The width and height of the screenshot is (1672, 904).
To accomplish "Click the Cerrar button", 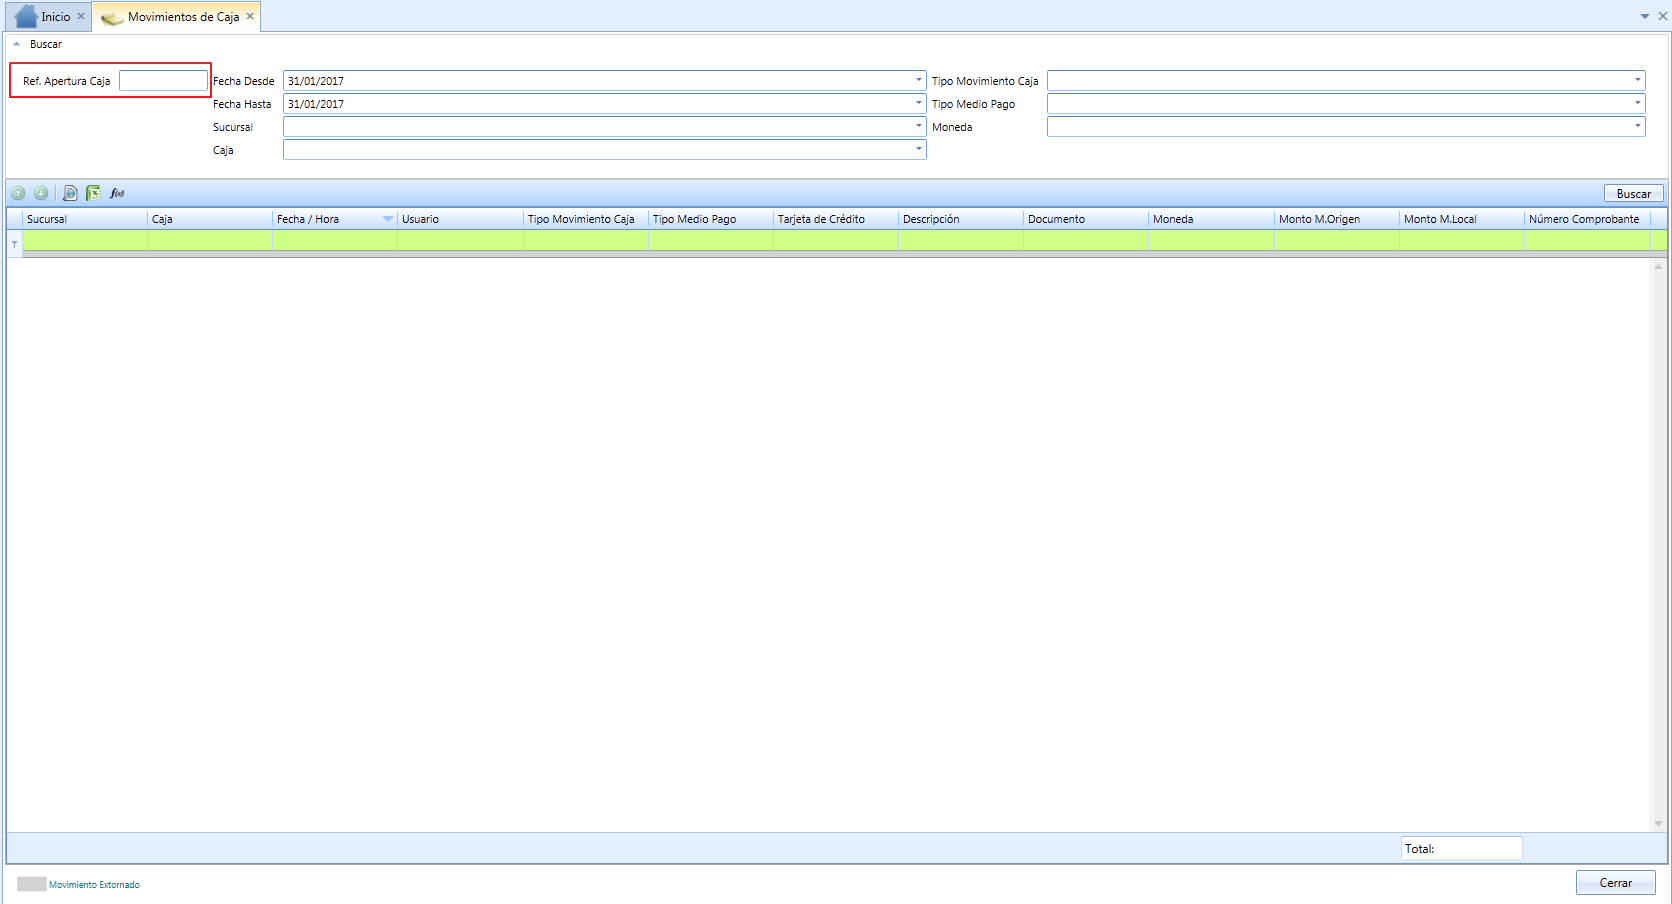I will click(1615, 882).
